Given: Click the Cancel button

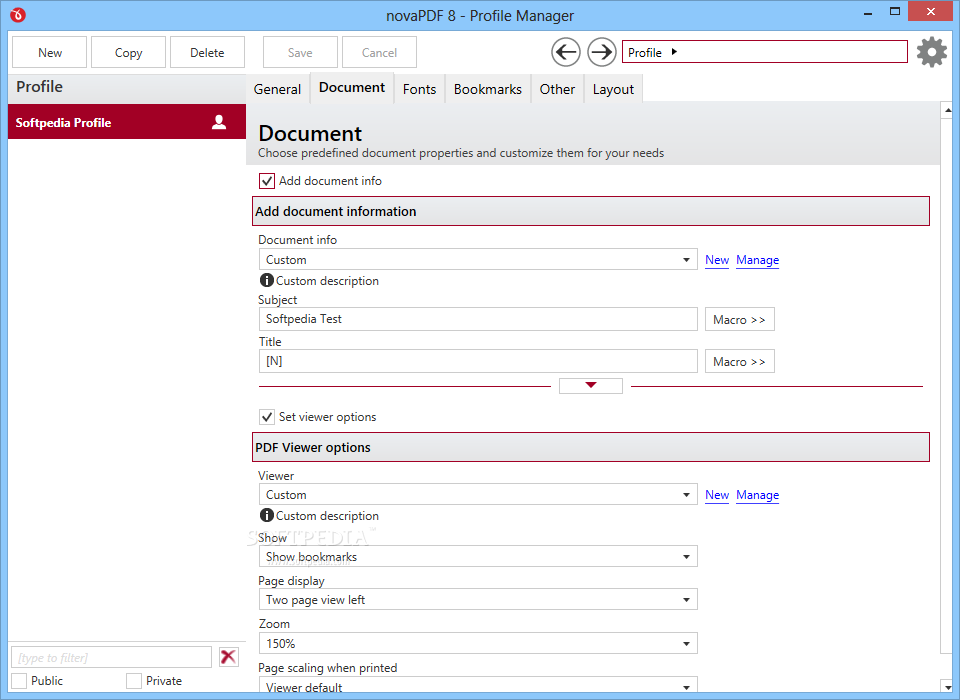Looking at the screenshot, I should tap(380, 53).
